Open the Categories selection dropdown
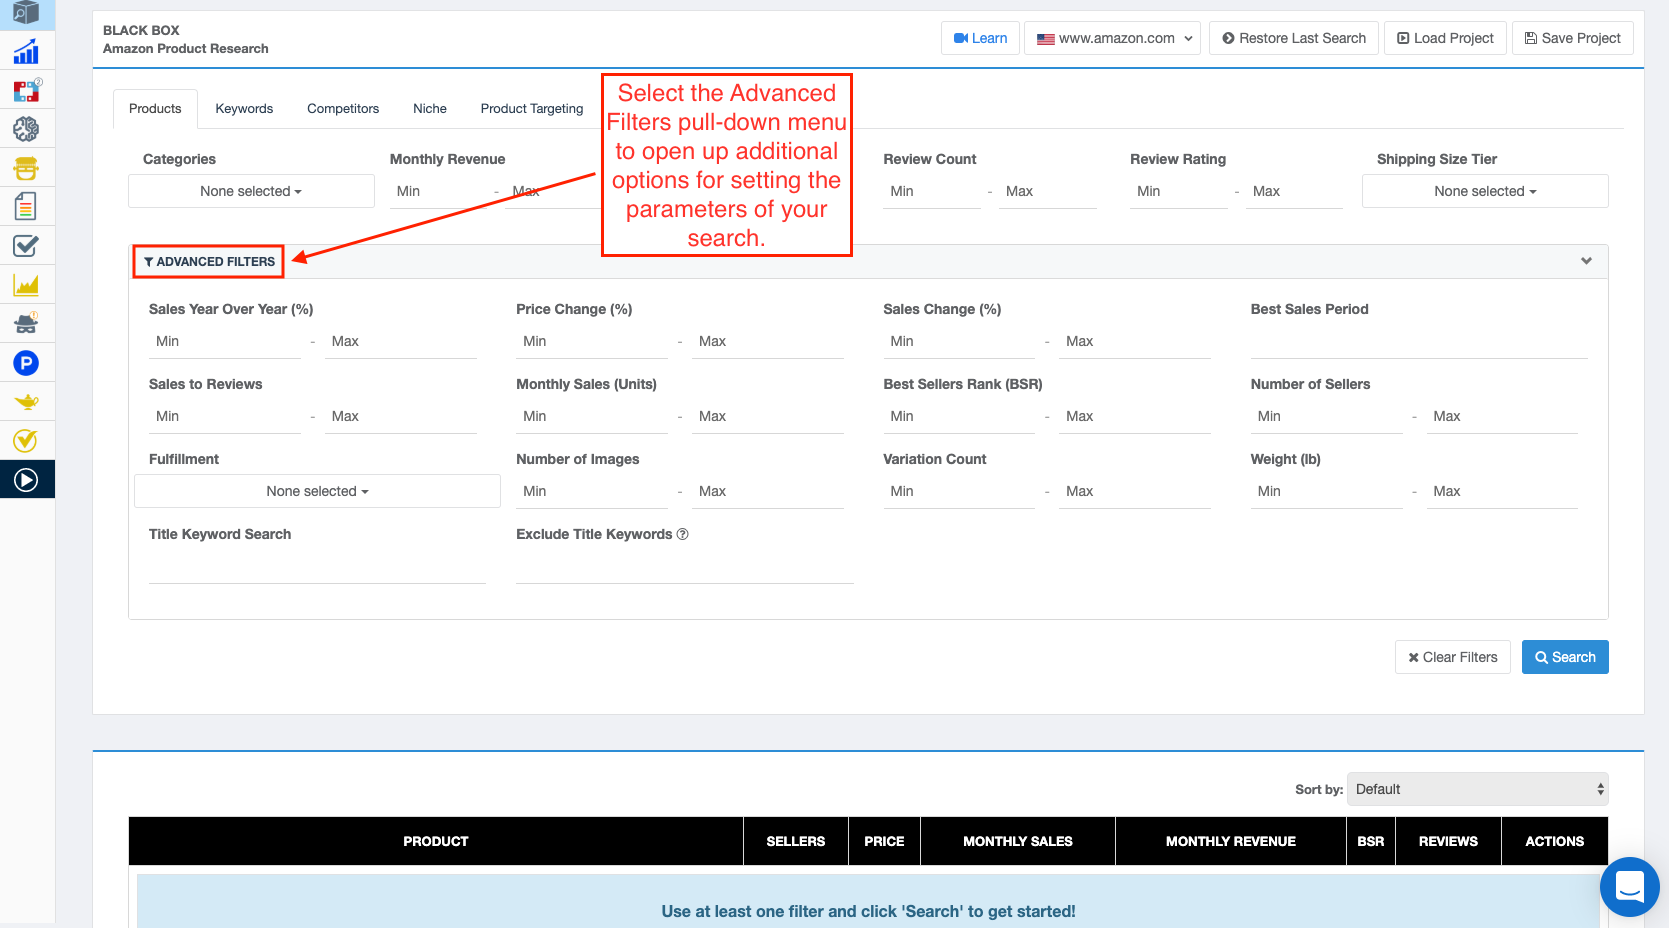The image size is (1669, 928). coord(250,191)
